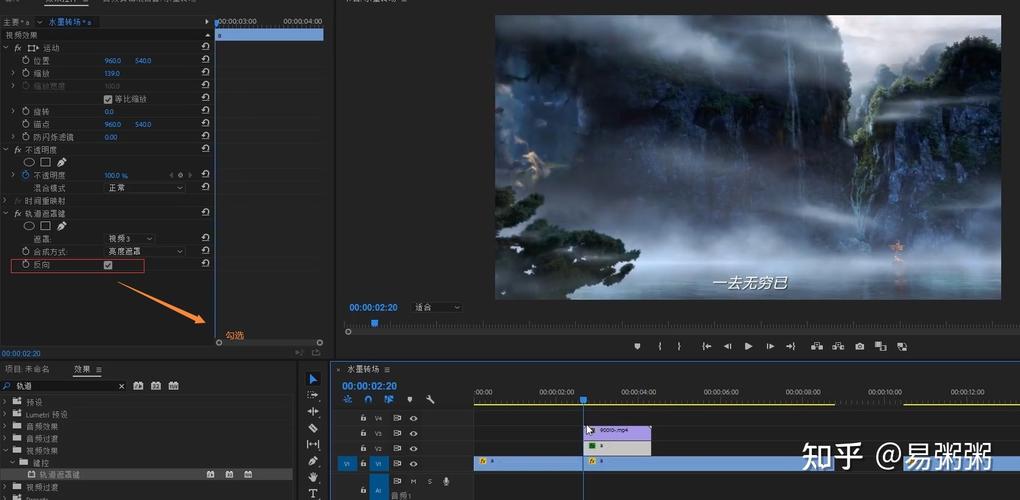The width and height of the screenshot is (1020, 500).
Task: Toggle Linked Selection in timeline
Action: pyautogui.click(x=389, y=399)
